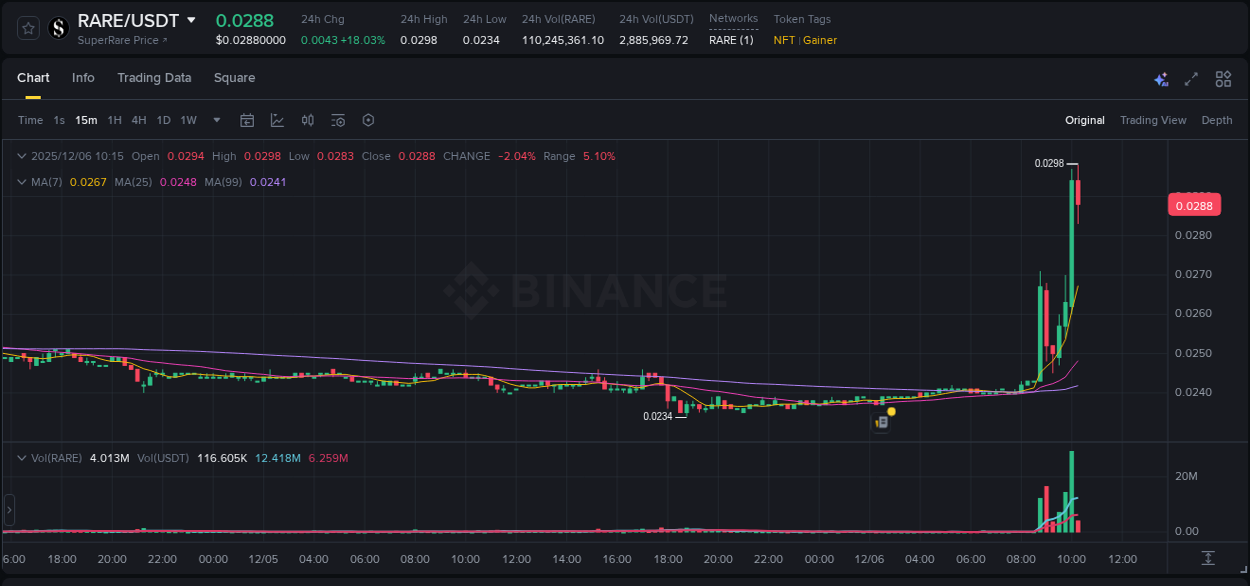Open the chart type selector
1250x586 pixels.
(277, 119)
